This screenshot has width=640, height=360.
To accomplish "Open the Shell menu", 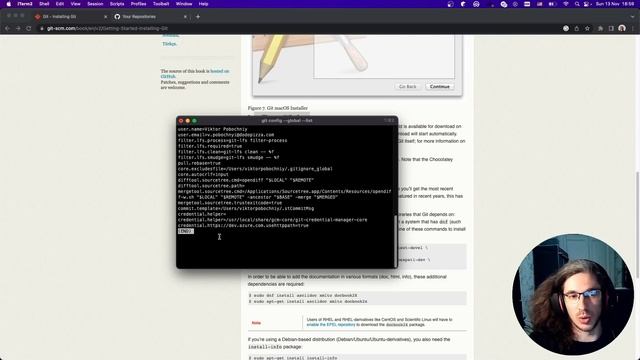I will click(44, 4).
